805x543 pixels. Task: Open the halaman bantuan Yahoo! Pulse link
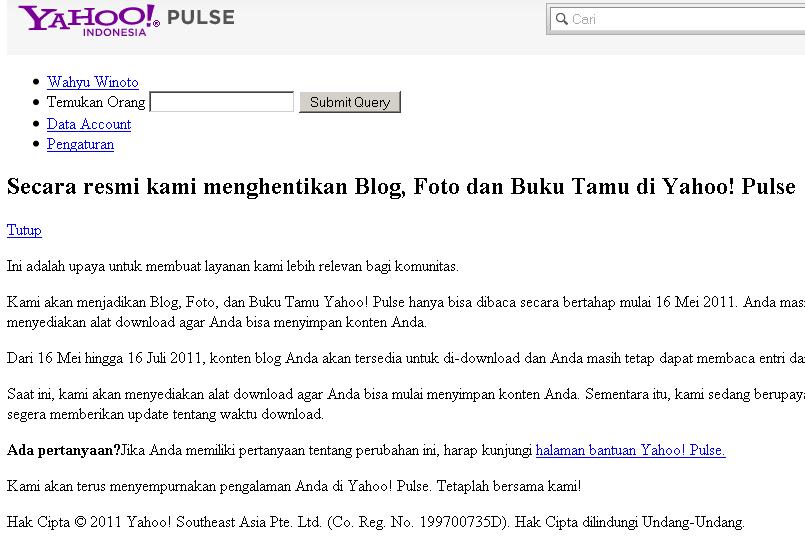(630, 450)
